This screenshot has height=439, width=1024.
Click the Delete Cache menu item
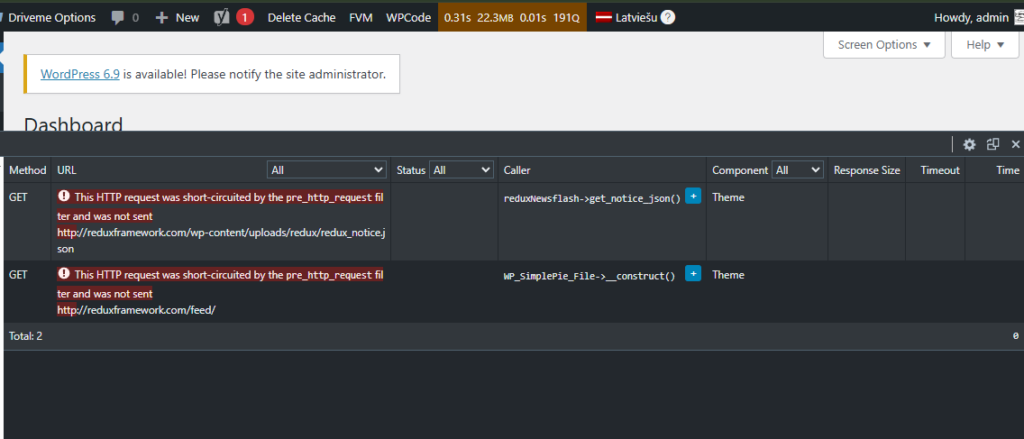[301, 17]
